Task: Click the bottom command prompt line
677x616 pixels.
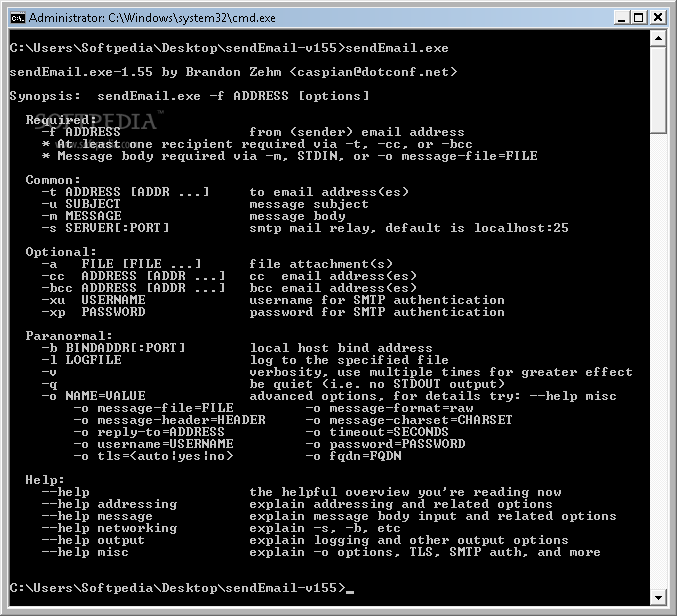Action: [x=181, y=588]
